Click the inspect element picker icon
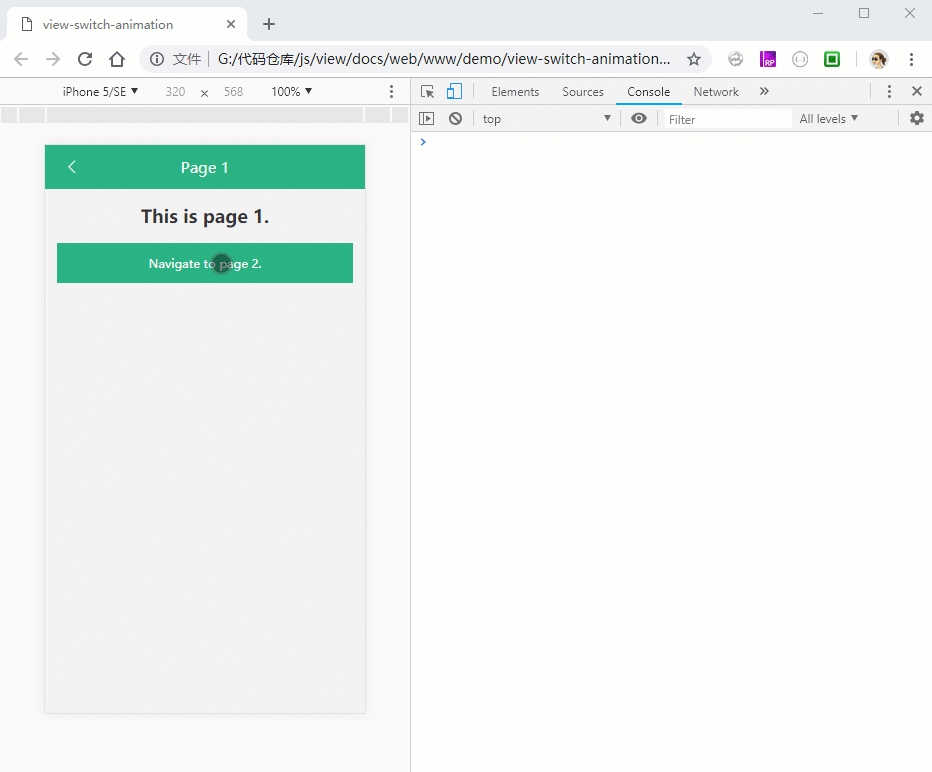This screenshot has height=772, width=932. coord(427,92)
